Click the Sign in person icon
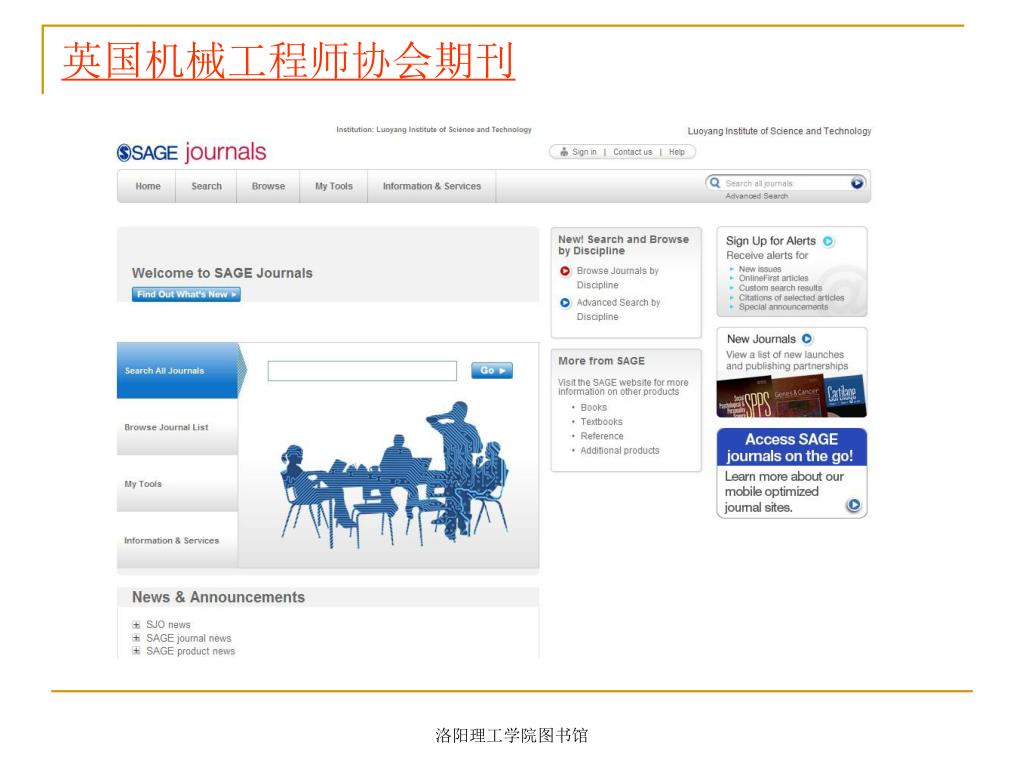Screen dimensions: 1024x768 [x=564, y=152]
